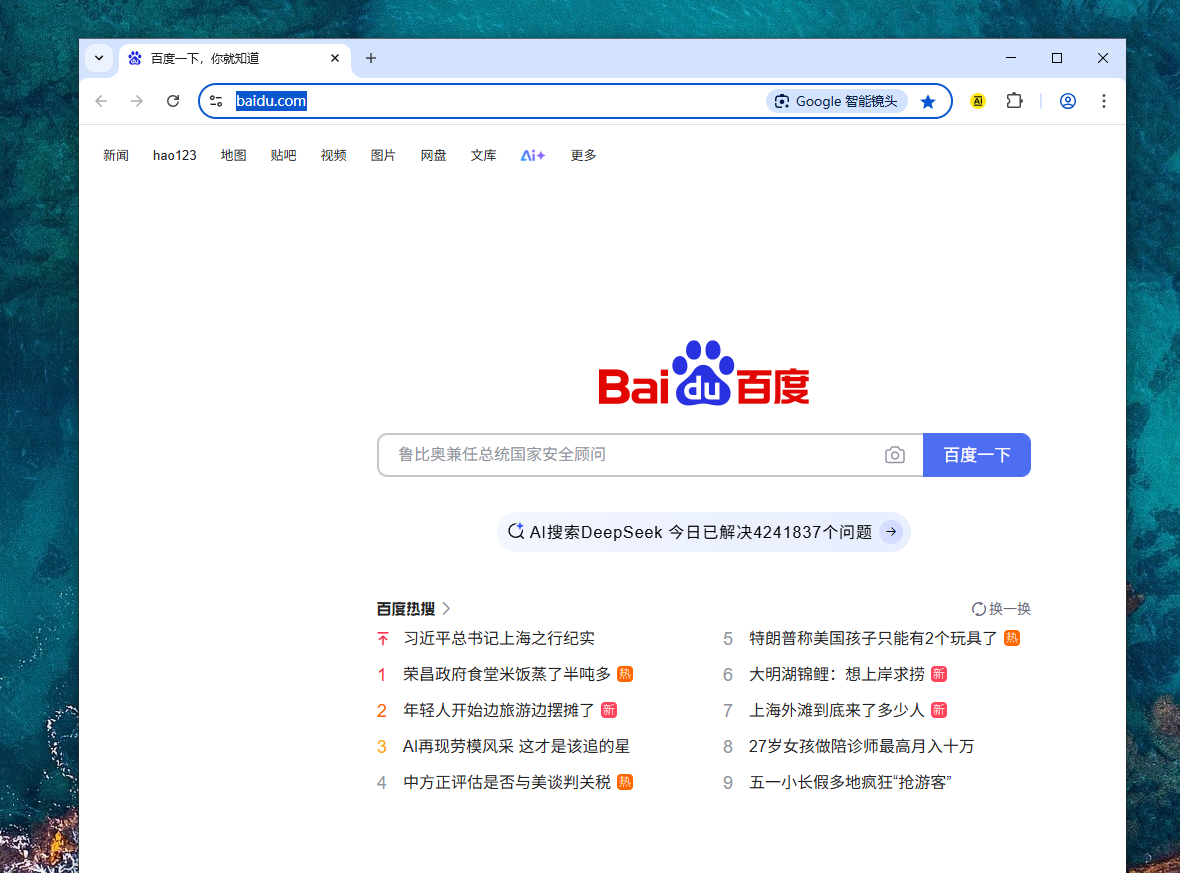Click the camera image search icon
Image resolution: width=1180 pixels, height=873 pixels.
(x=894, y=455)
